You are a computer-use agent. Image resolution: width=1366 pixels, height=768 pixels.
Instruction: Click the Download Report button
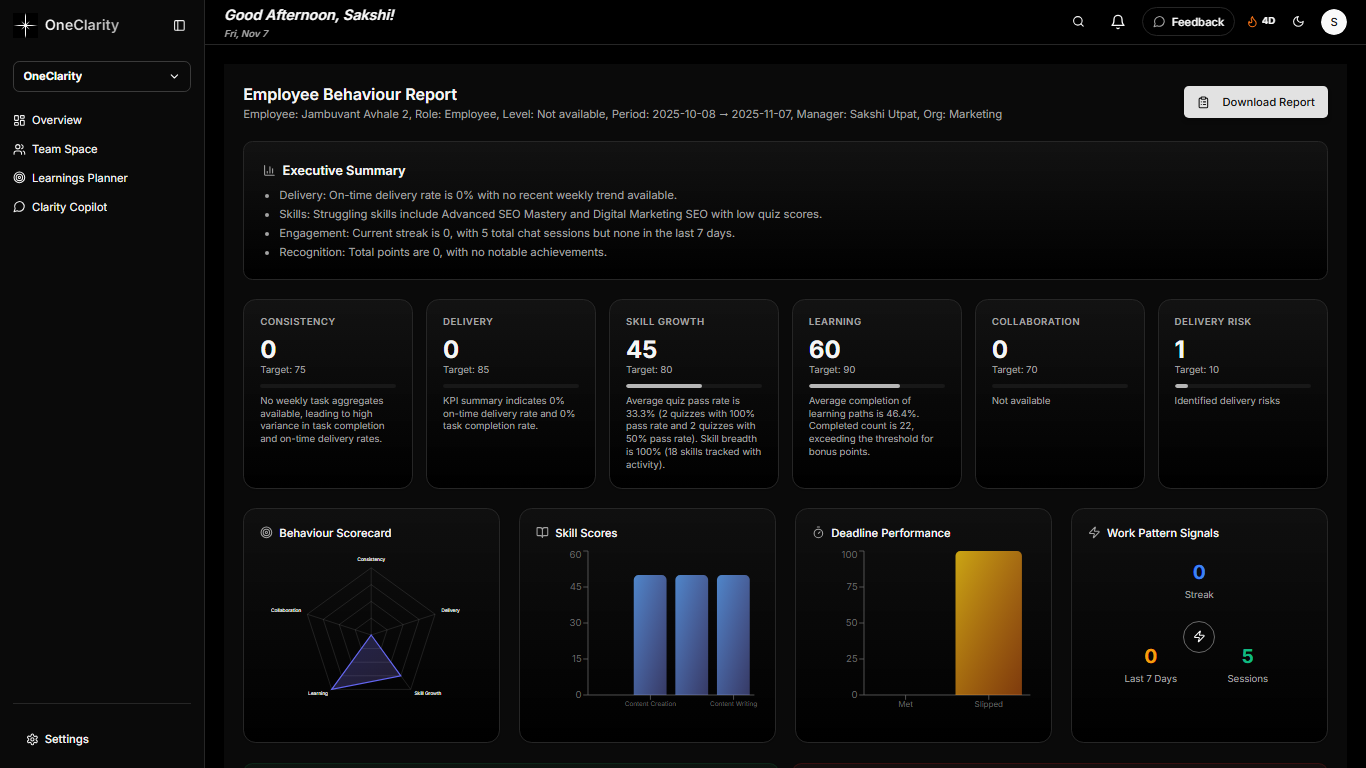coord(1256,102)
